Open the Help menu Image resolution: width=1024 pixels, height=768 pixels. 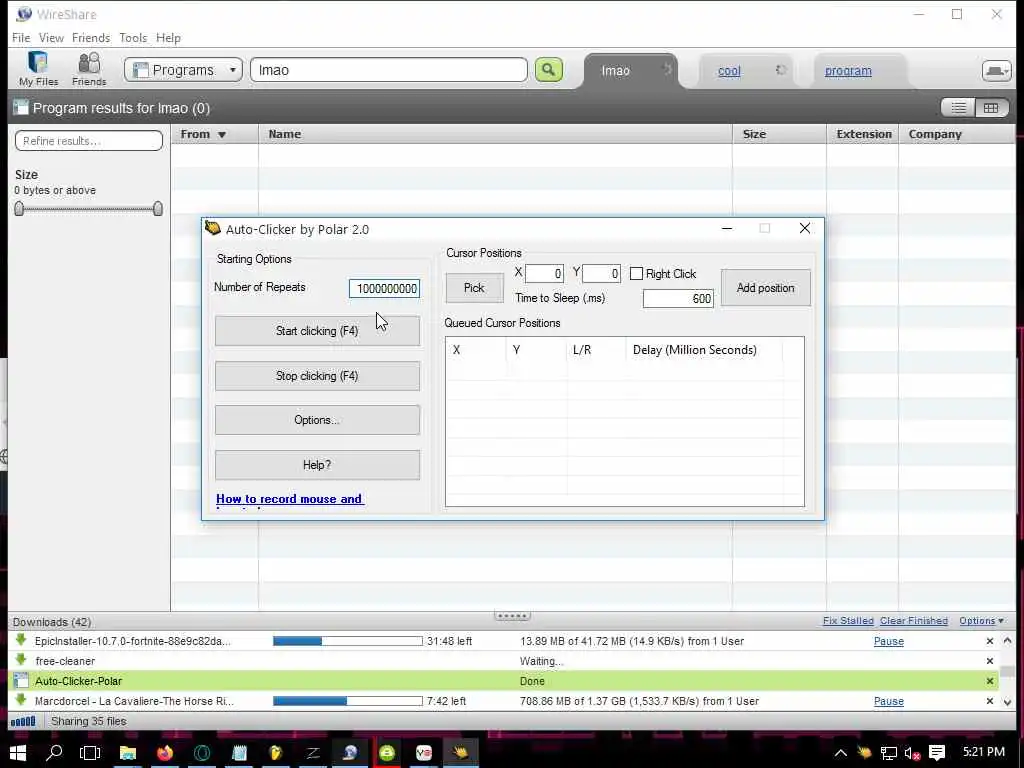(x=168, y=38)
